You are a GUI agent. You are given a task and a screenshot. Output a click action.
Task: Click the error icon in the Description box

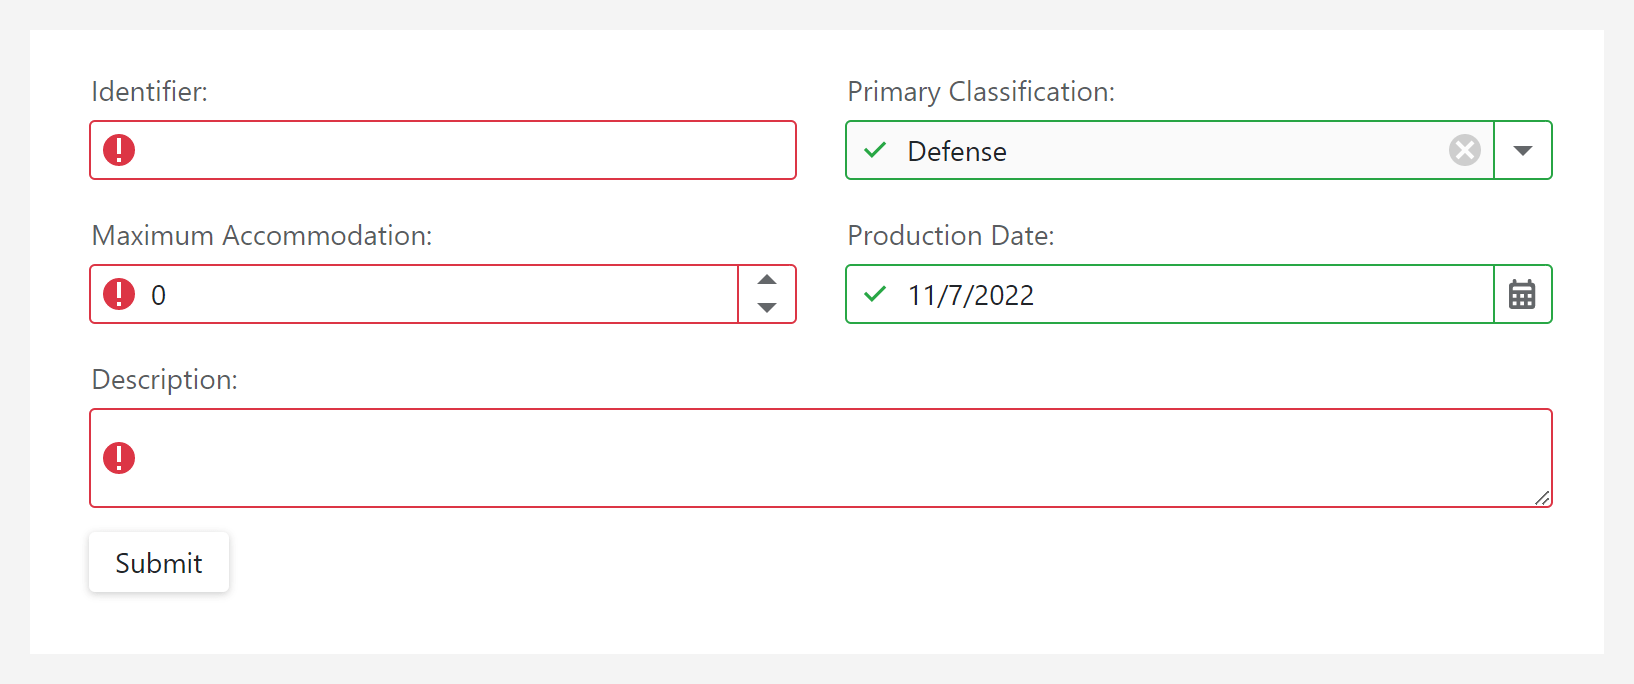coord(118,458)
